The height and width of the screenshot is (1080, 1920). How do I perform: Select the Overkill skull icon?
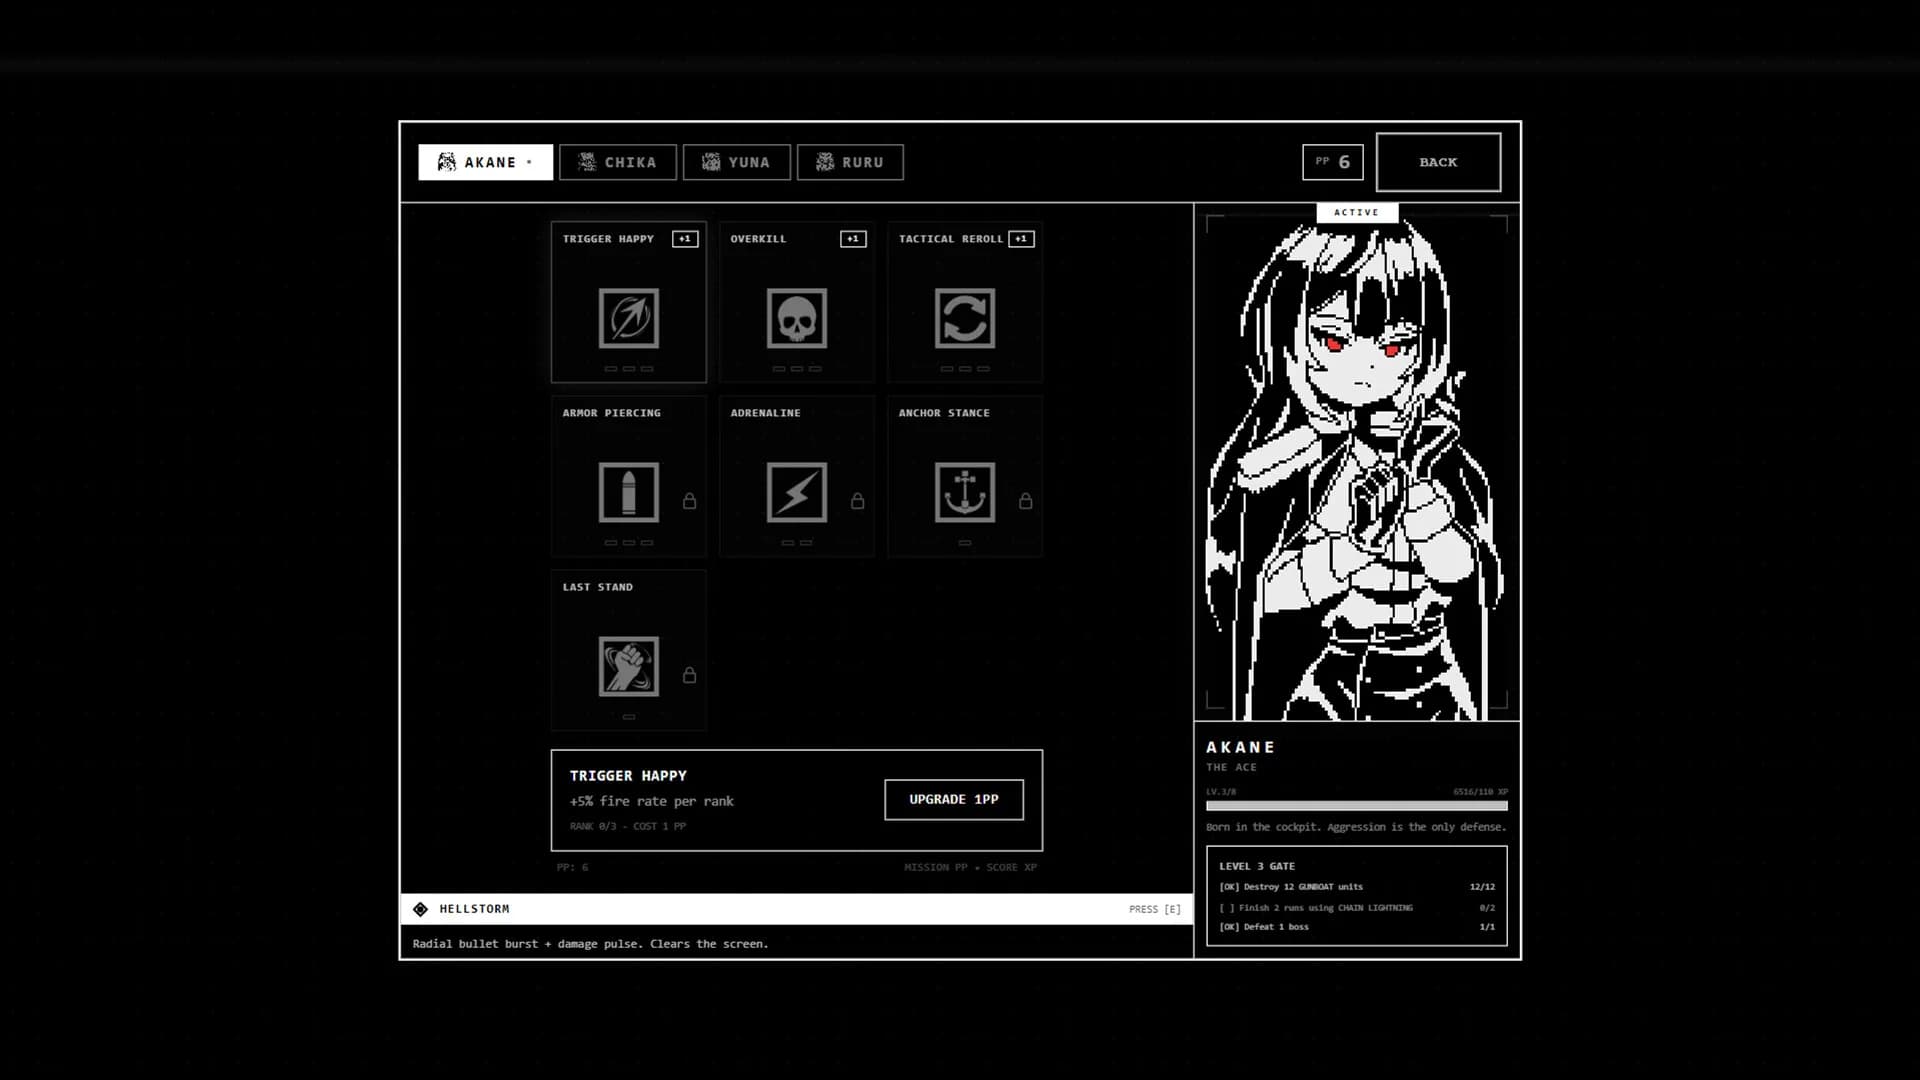pos(796,318)
